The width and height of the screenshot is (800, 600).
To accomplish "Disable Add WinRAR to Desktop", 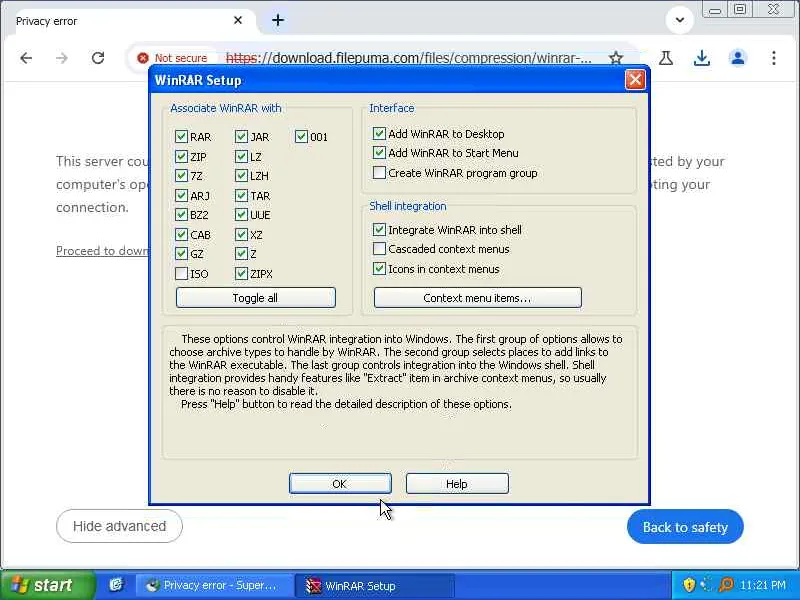I will pos(379,134).
